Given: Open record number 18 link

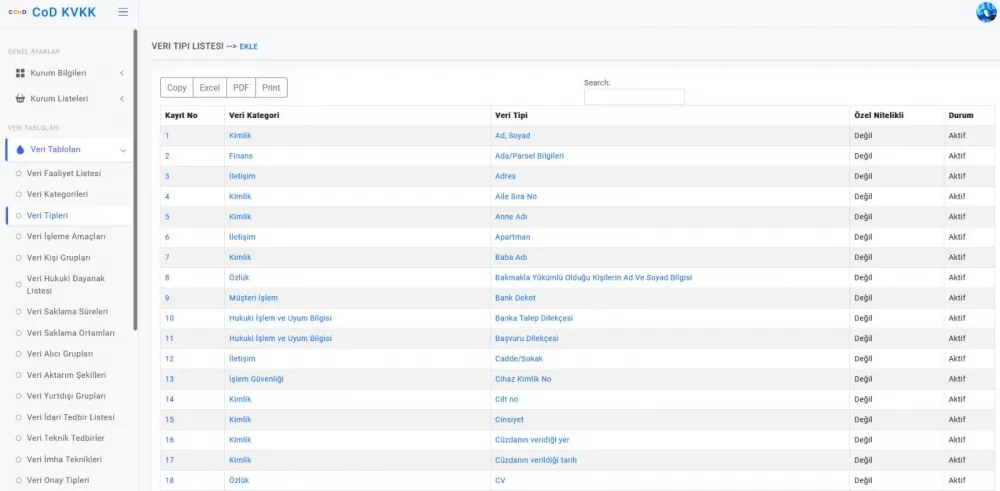Looking at the screenshot, I should click(x=169, y=481).
